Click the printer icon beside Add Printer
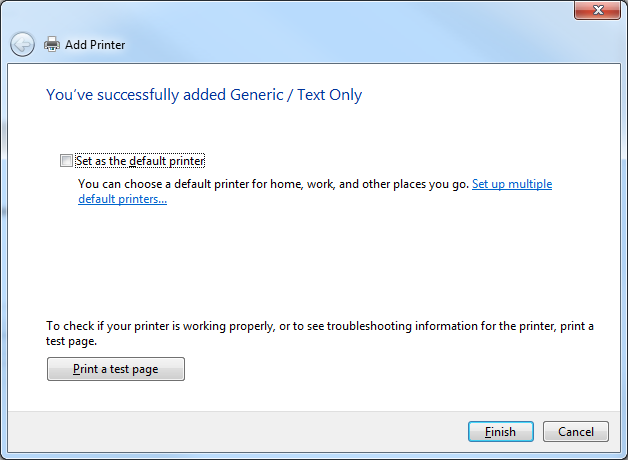The width and height of the screenshot is (628, 460). pos(52,44)
